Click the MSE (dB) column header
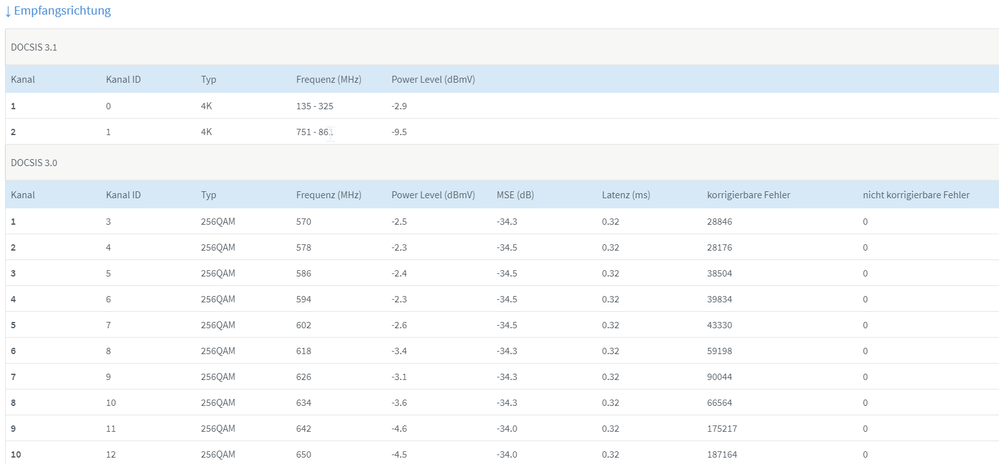The height and width of the screenshot is (464, 999). click(x=515, y=195)
